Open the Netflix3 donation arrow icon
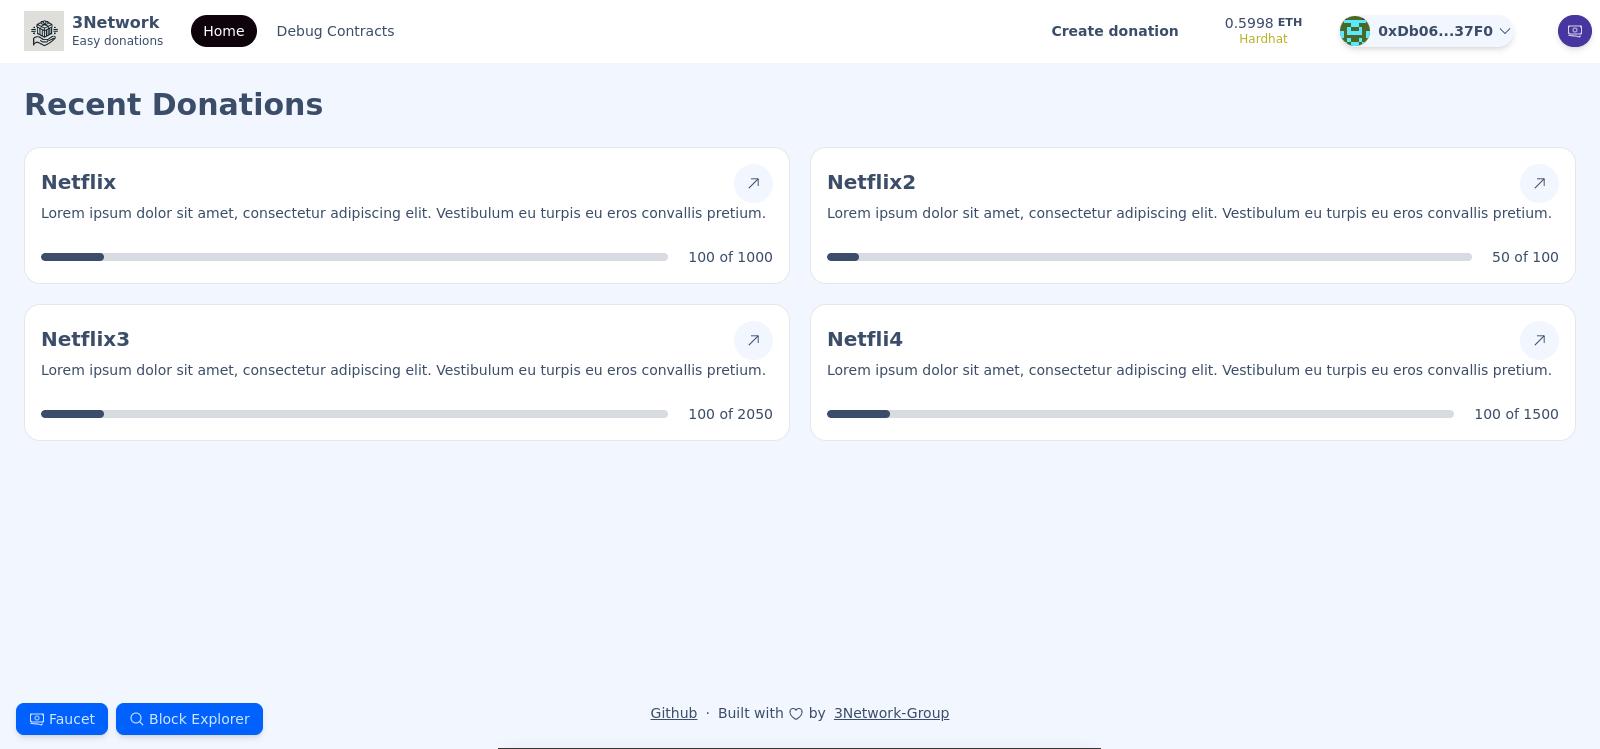This screenshot has width=1600, height=749. pyautogui.click(x=753, y=340)
